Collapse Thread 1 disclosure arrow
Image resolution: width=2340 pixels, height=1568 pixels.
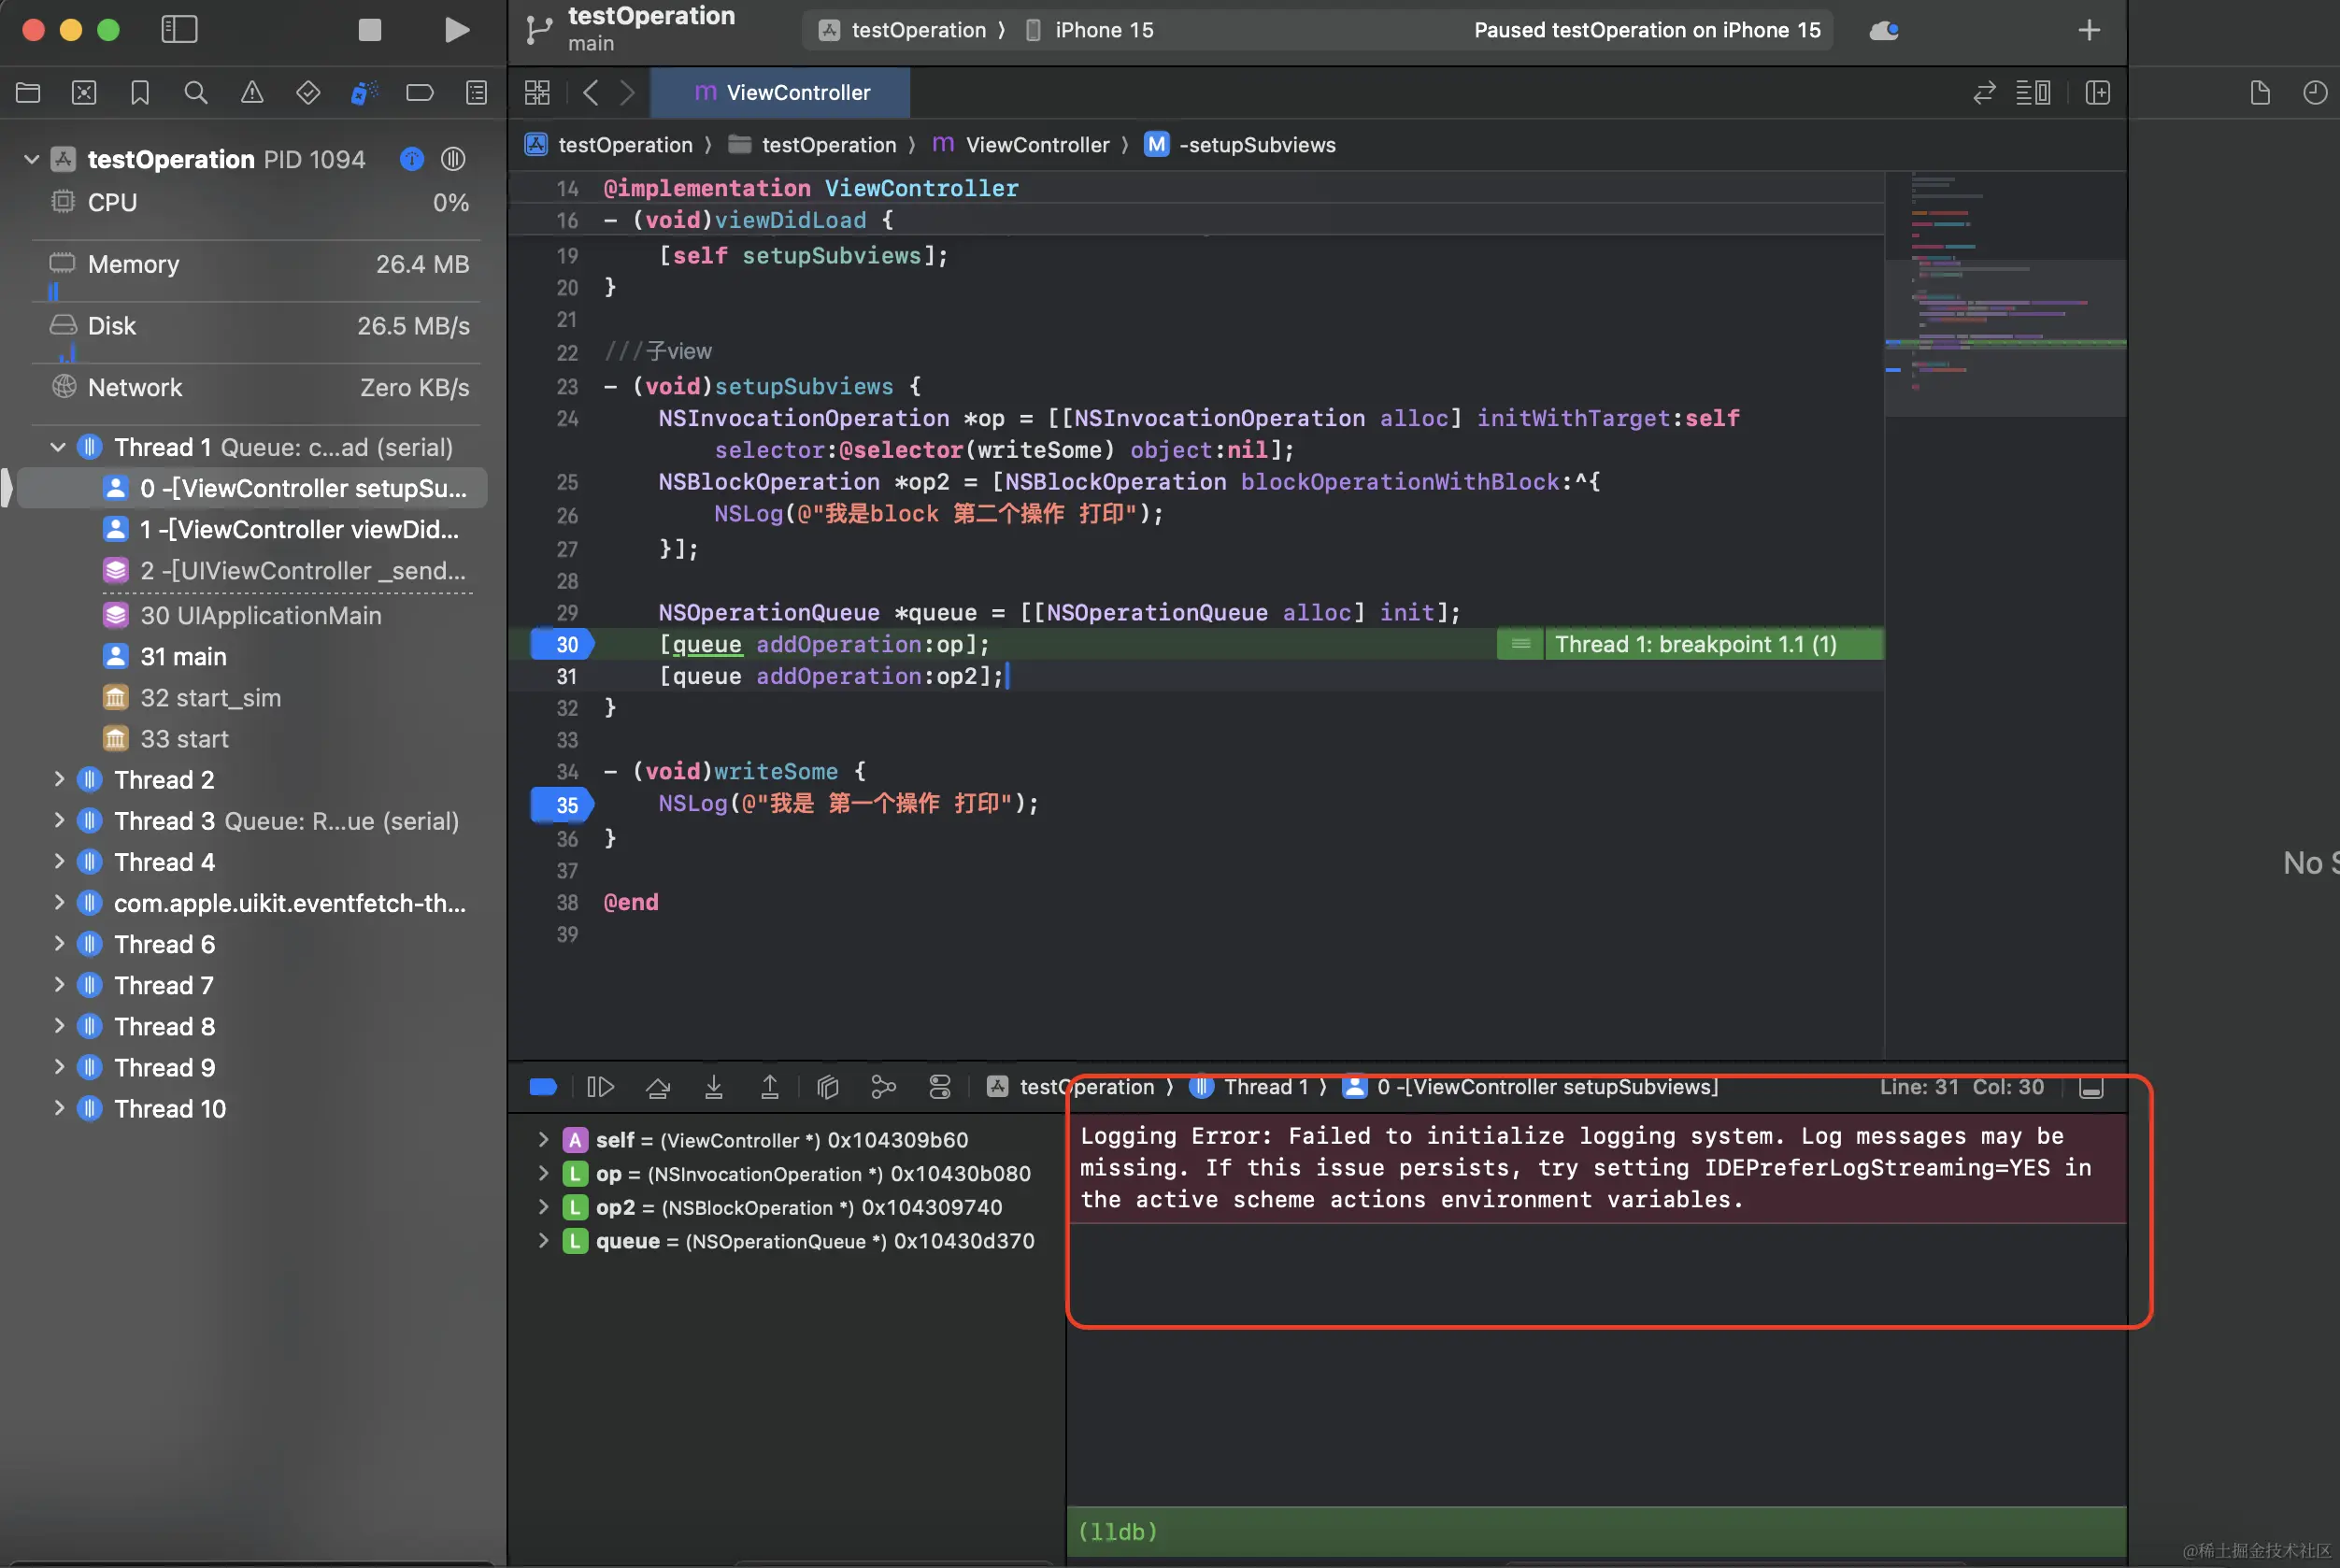(x=58, y=447)
